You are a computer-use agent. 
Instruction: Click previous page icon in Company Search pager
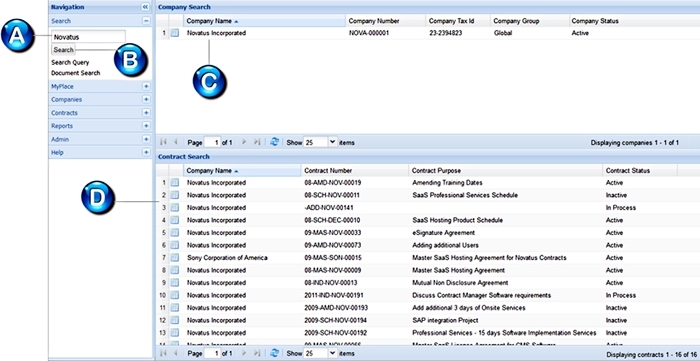[x=175, y=142]
